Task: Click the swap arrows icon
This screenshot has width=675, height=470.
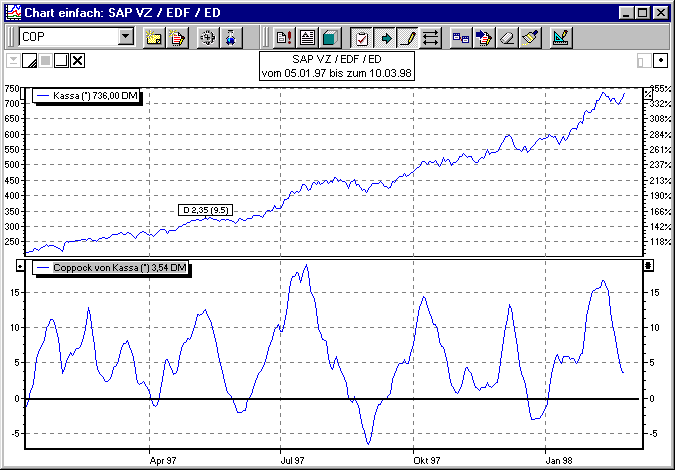Action: [431, 38]
